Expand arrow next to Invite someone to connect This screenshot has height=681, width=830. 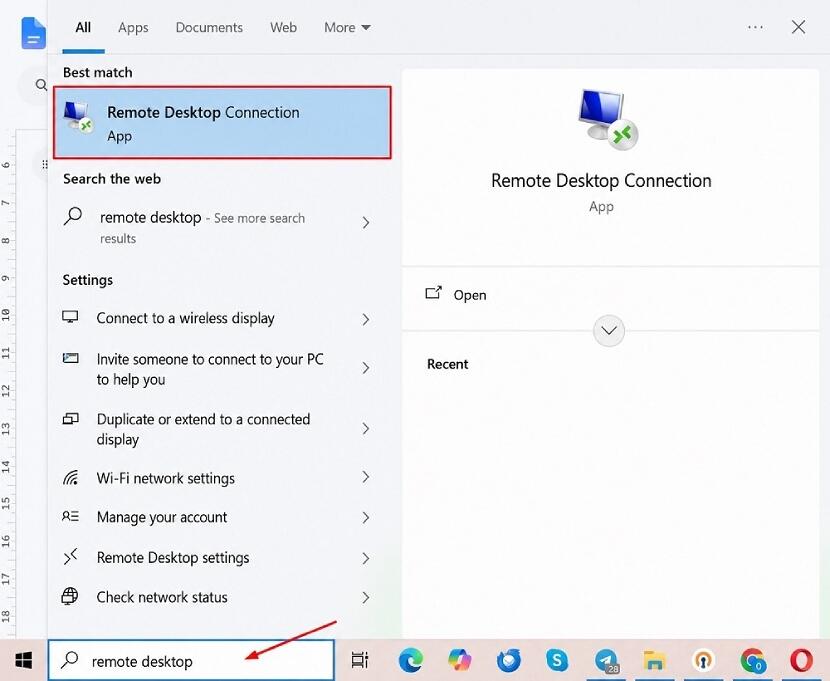pyautogui.click(x=366, y=368)
